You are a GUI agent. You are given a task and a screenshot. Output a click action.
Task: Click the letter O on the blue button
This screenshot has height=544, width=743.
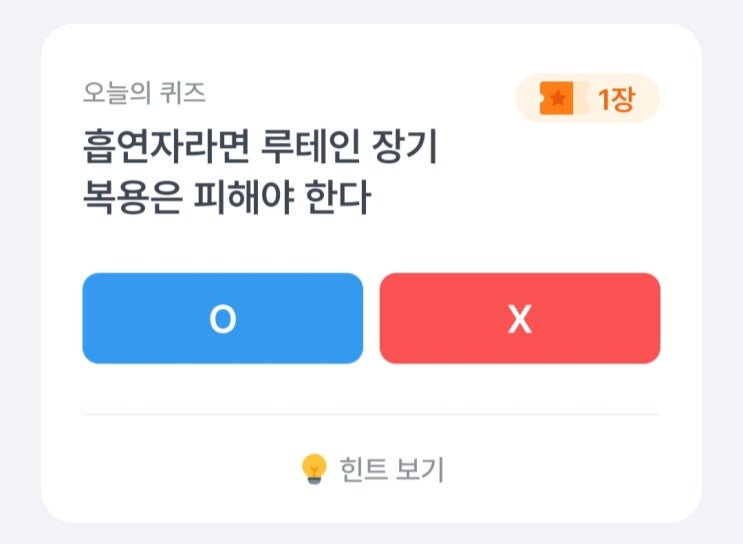pyautogui.click(x=222, y=318)
